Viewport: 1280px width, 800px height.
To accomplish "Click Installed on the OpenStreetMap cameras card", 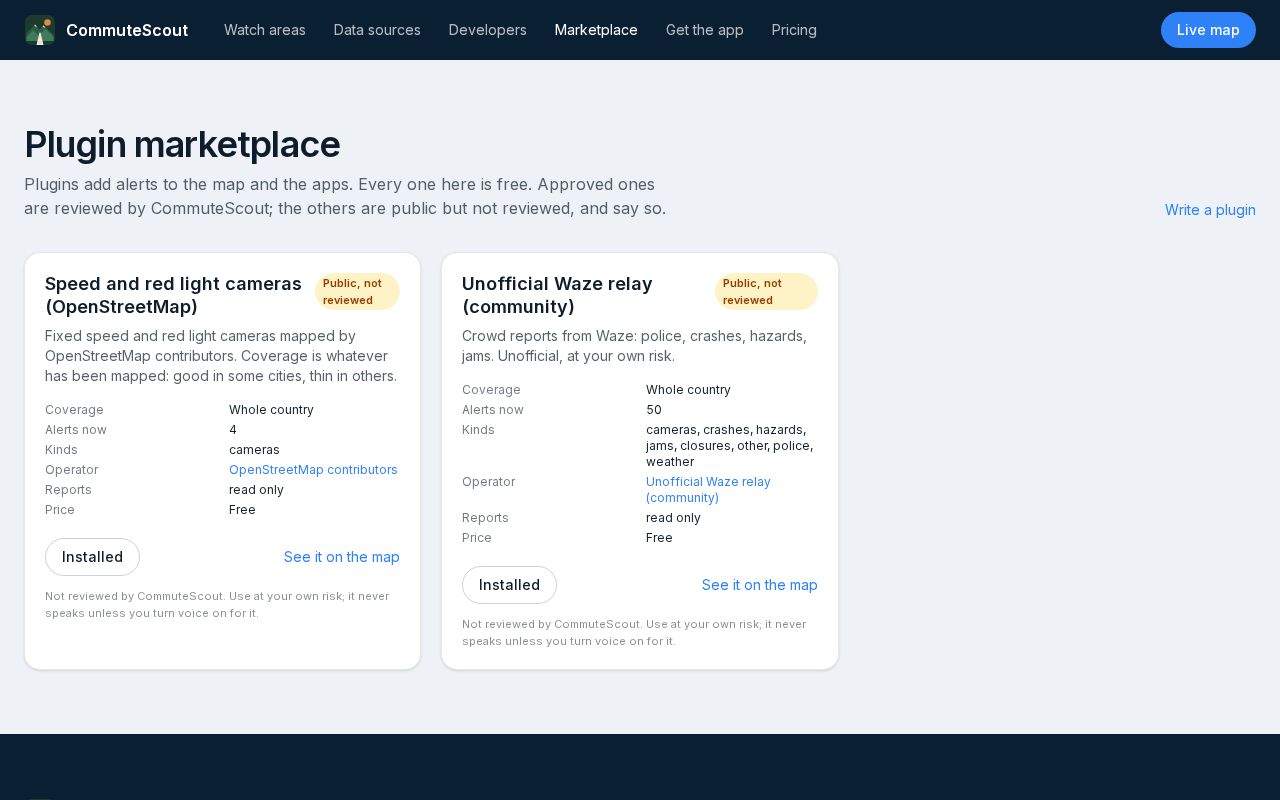I will click(x=92, y=557).
